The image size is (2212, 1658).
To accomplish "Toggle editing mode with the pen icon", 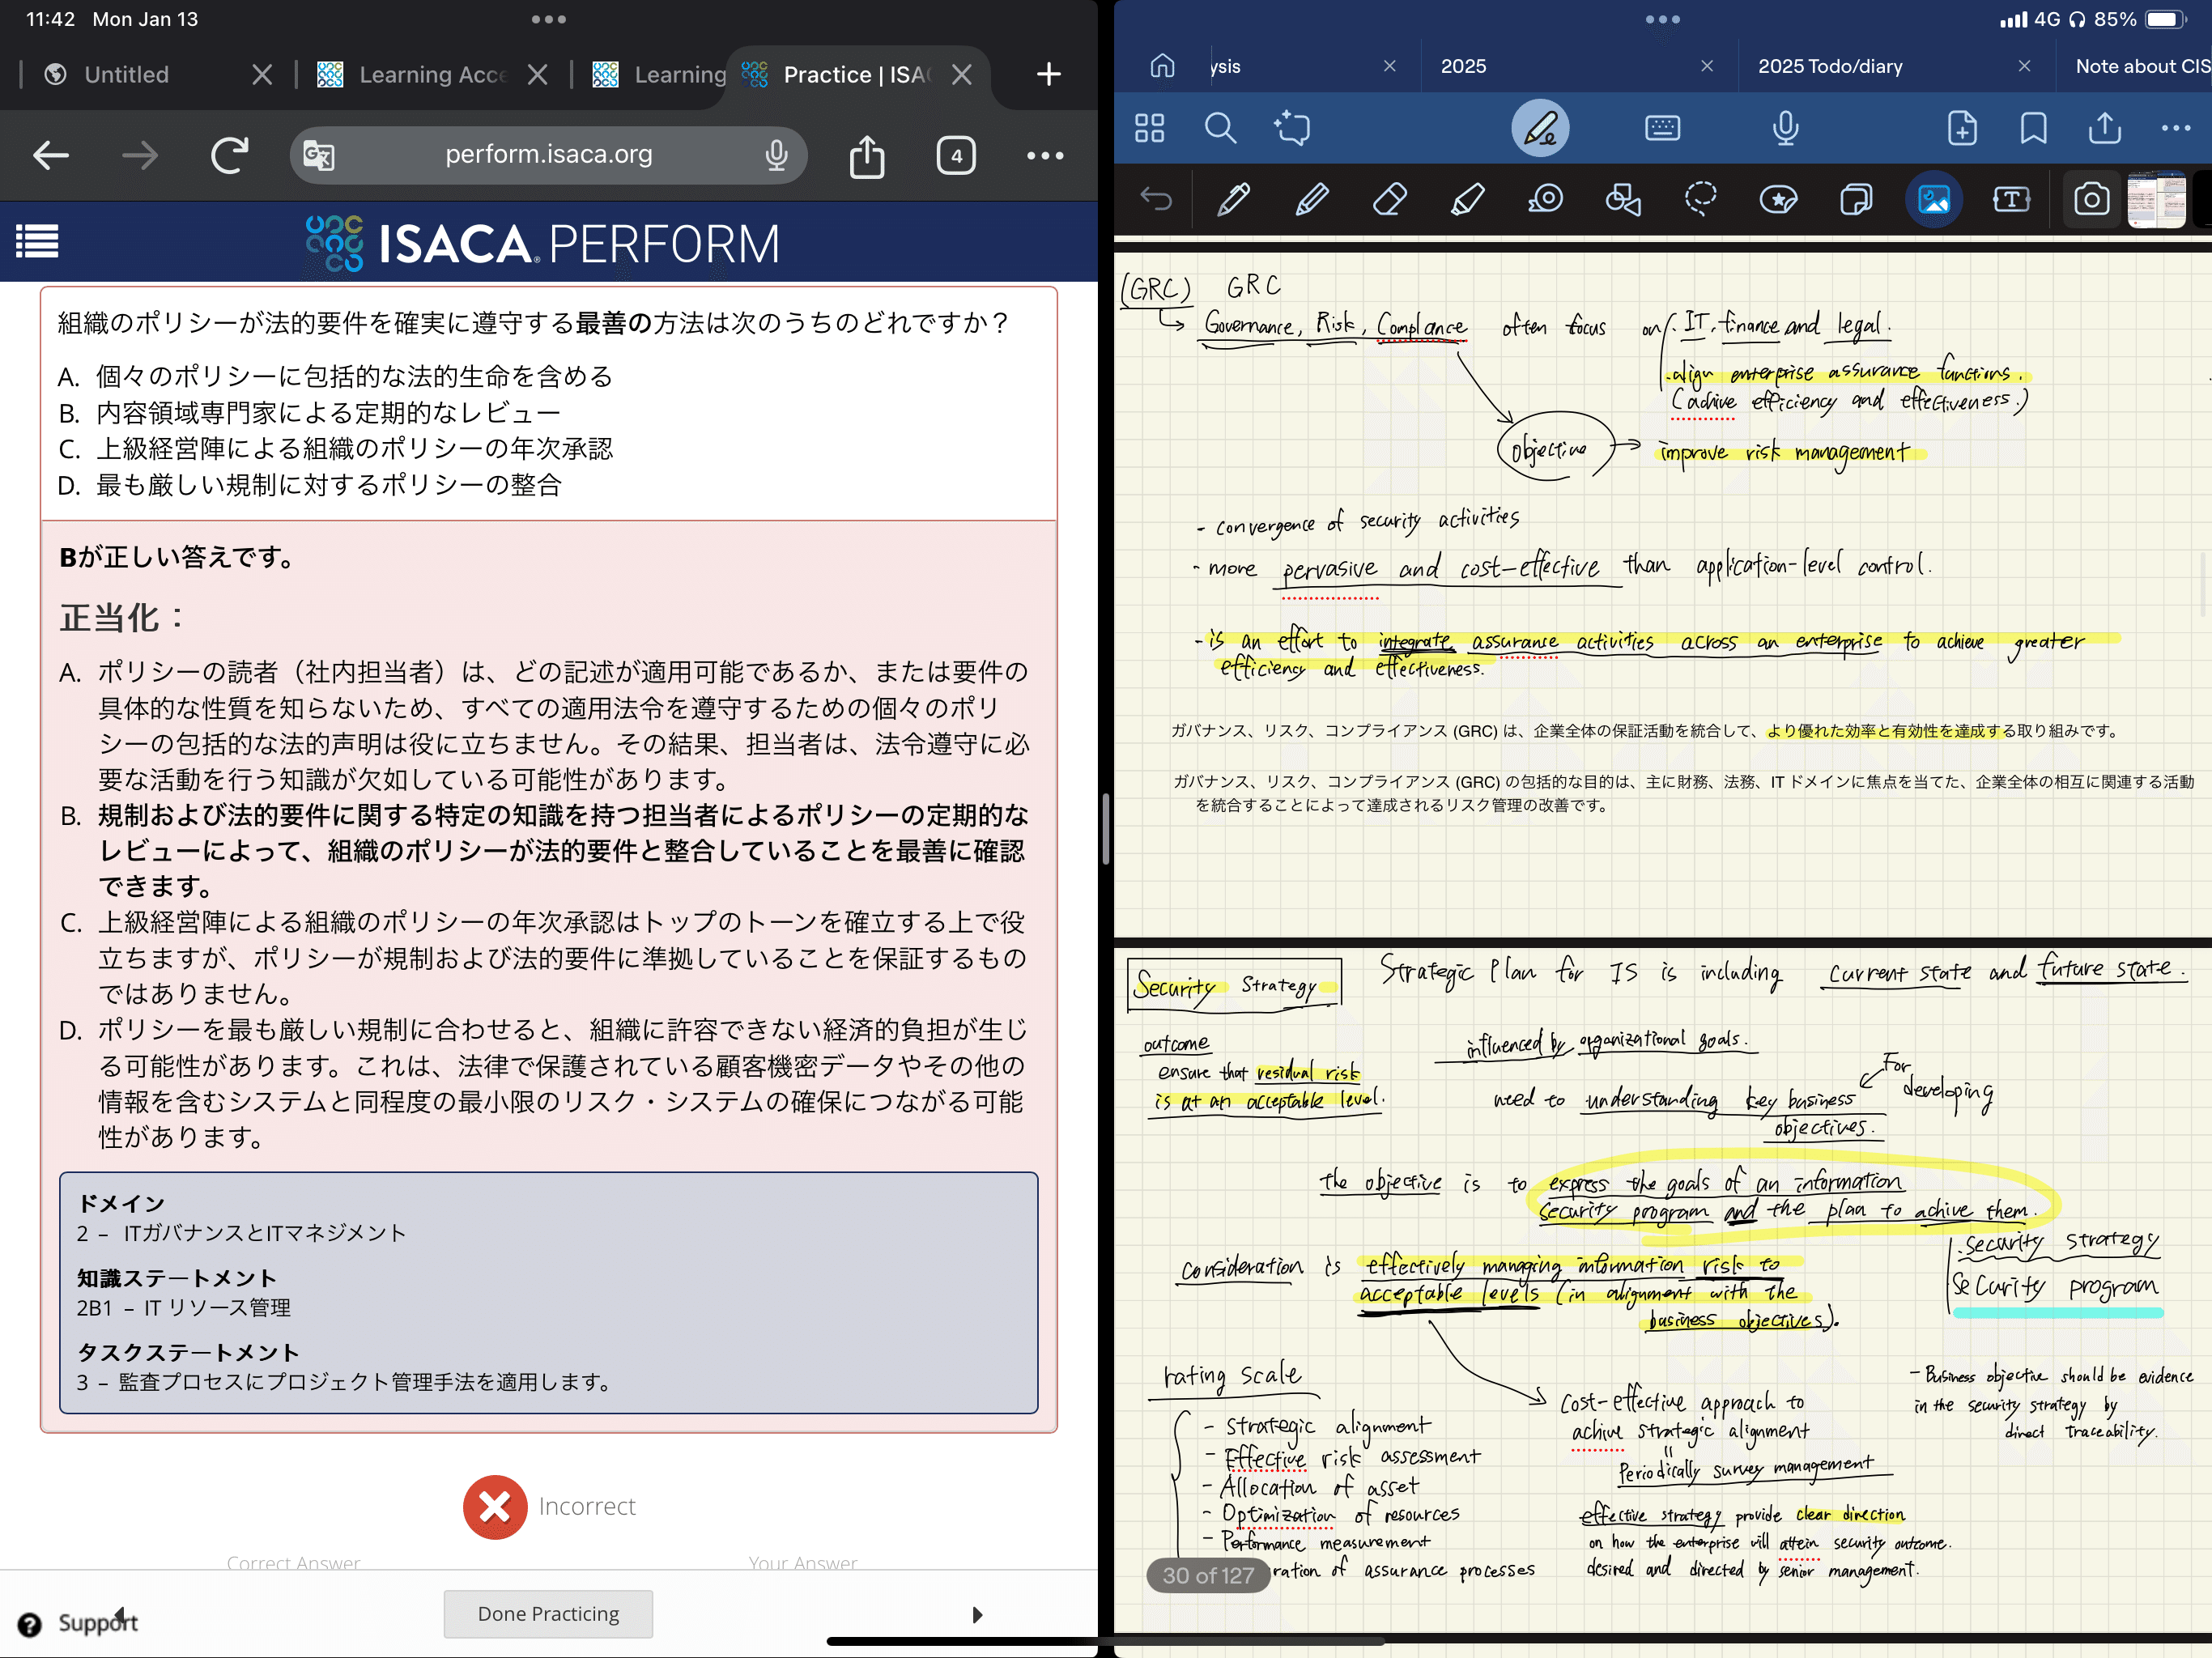I will [x=1539, y=128].
